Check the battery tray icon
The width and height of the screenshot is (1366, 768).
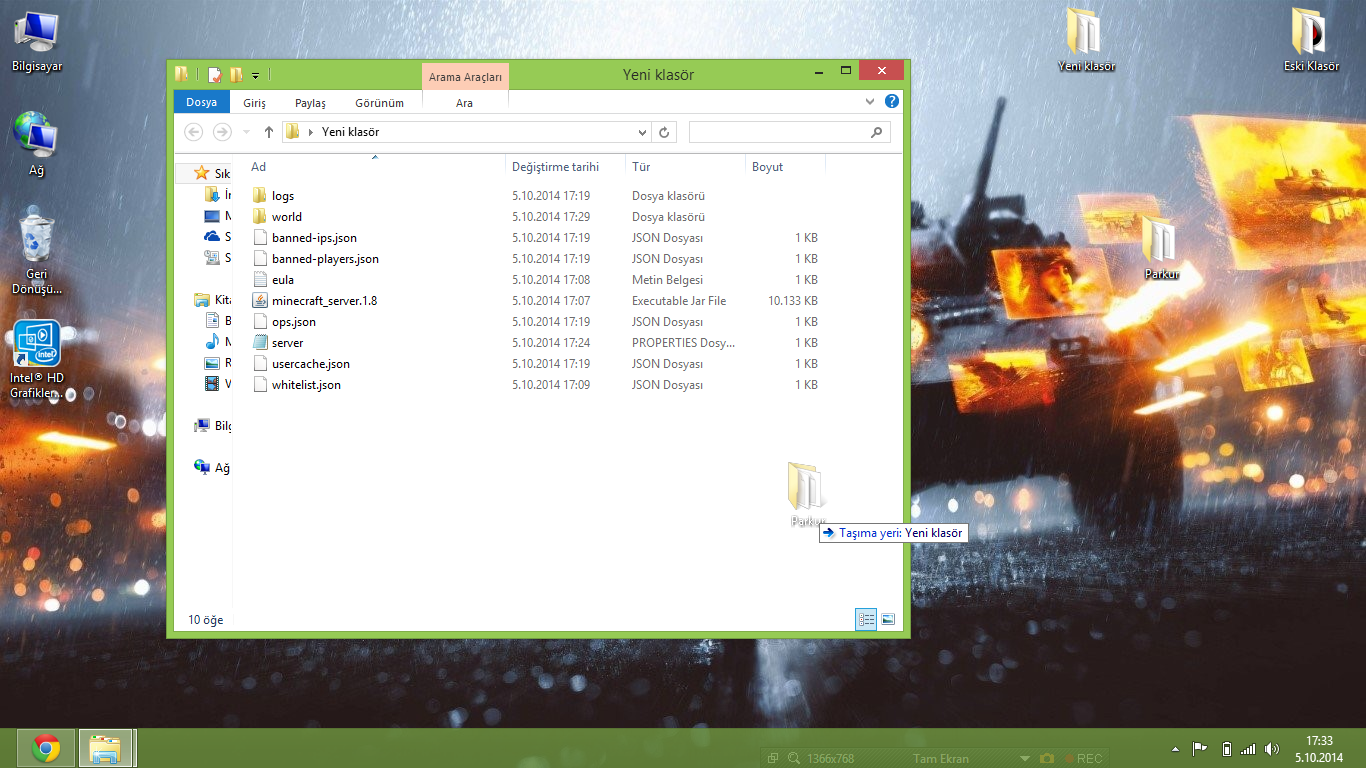(x=1226, y=749)
